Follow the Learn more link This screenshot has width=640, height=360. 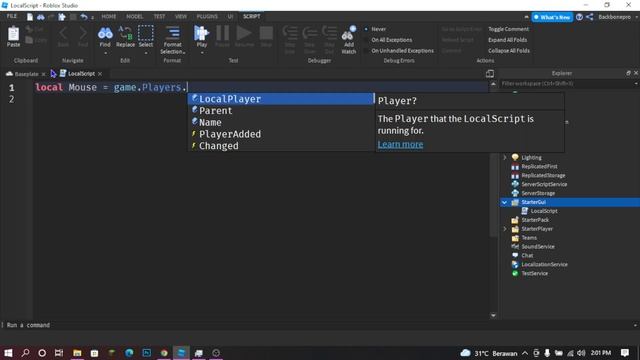(400, 144)
